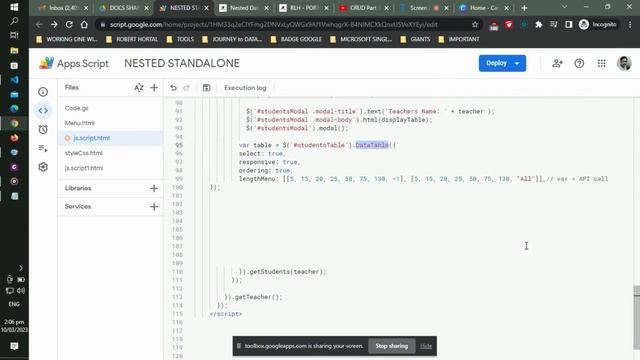Open Windows taskbar search icon

pos(14,21)
